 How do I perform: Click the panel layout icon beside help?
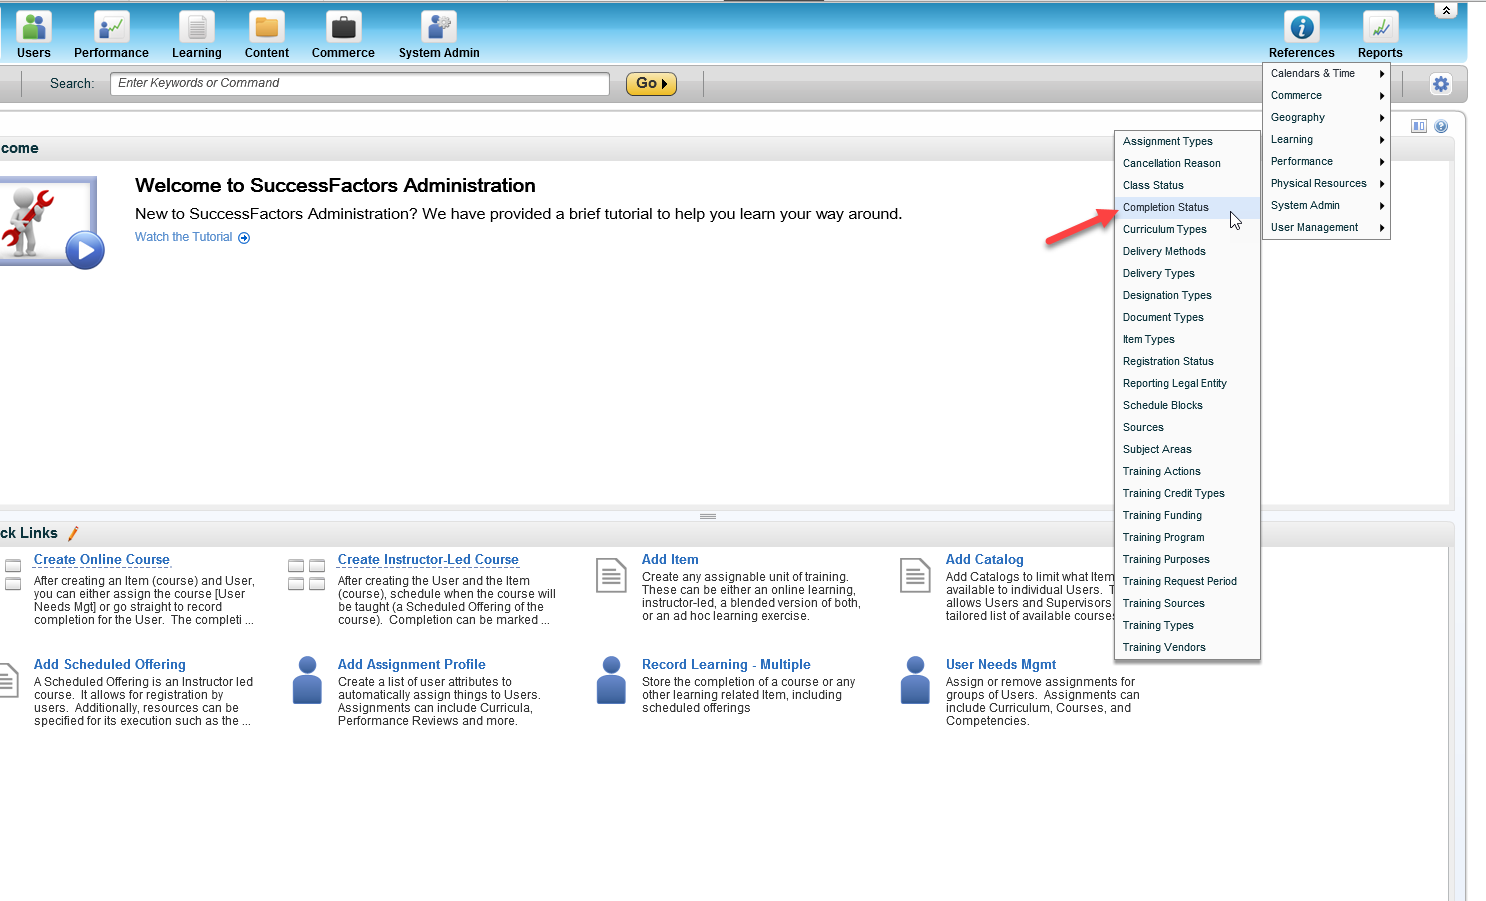pyautogui.click(x=1419, y=126)
